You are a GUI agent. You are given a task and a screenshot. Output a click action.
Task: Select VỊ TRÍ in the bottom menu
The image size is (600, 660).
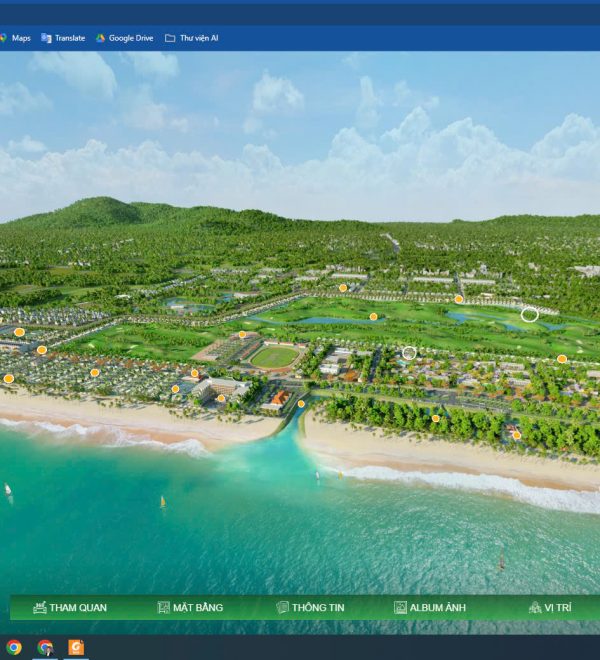[550, 607]
